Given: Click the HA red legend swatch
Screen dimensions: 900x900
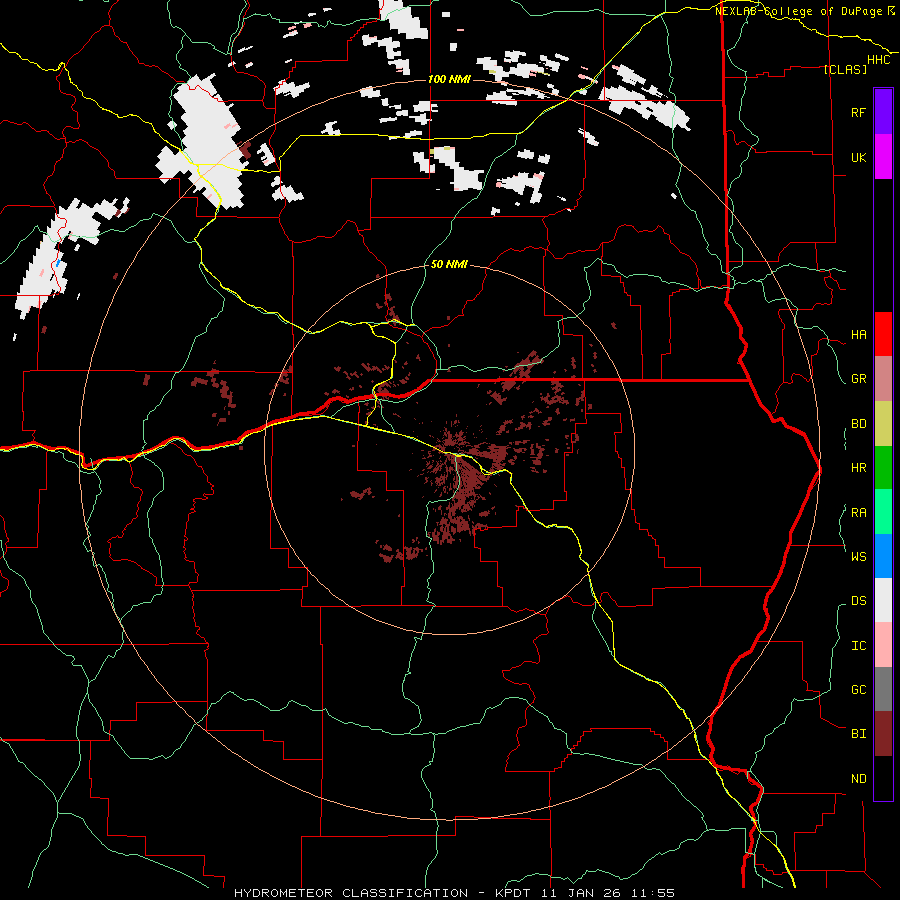Looking at the screenshot, I should (x=883, y=334).
